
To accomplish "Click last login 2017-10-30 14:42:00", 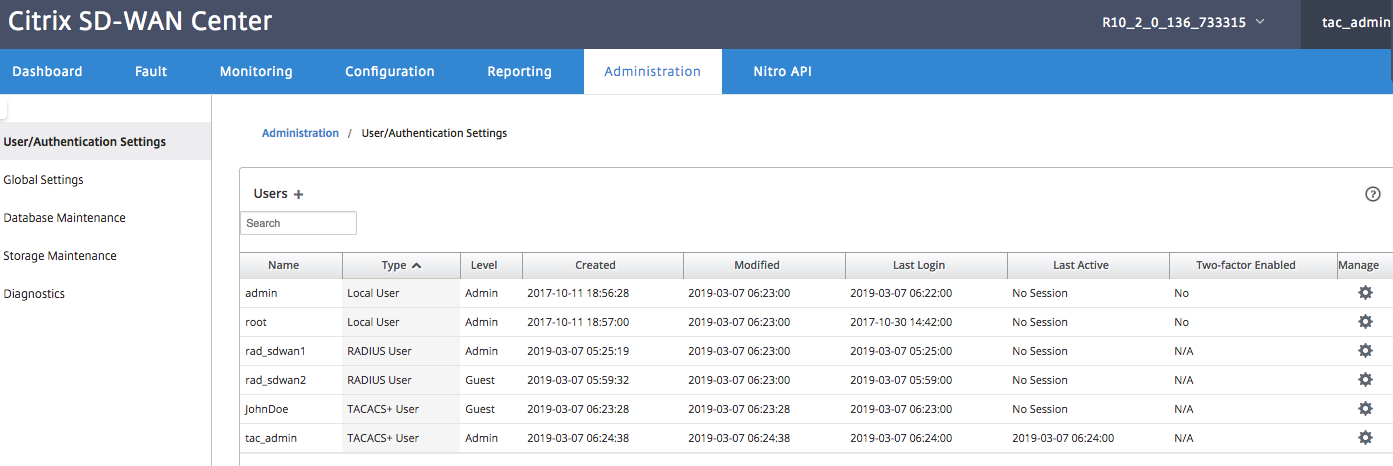I will [x=901, y=322].
